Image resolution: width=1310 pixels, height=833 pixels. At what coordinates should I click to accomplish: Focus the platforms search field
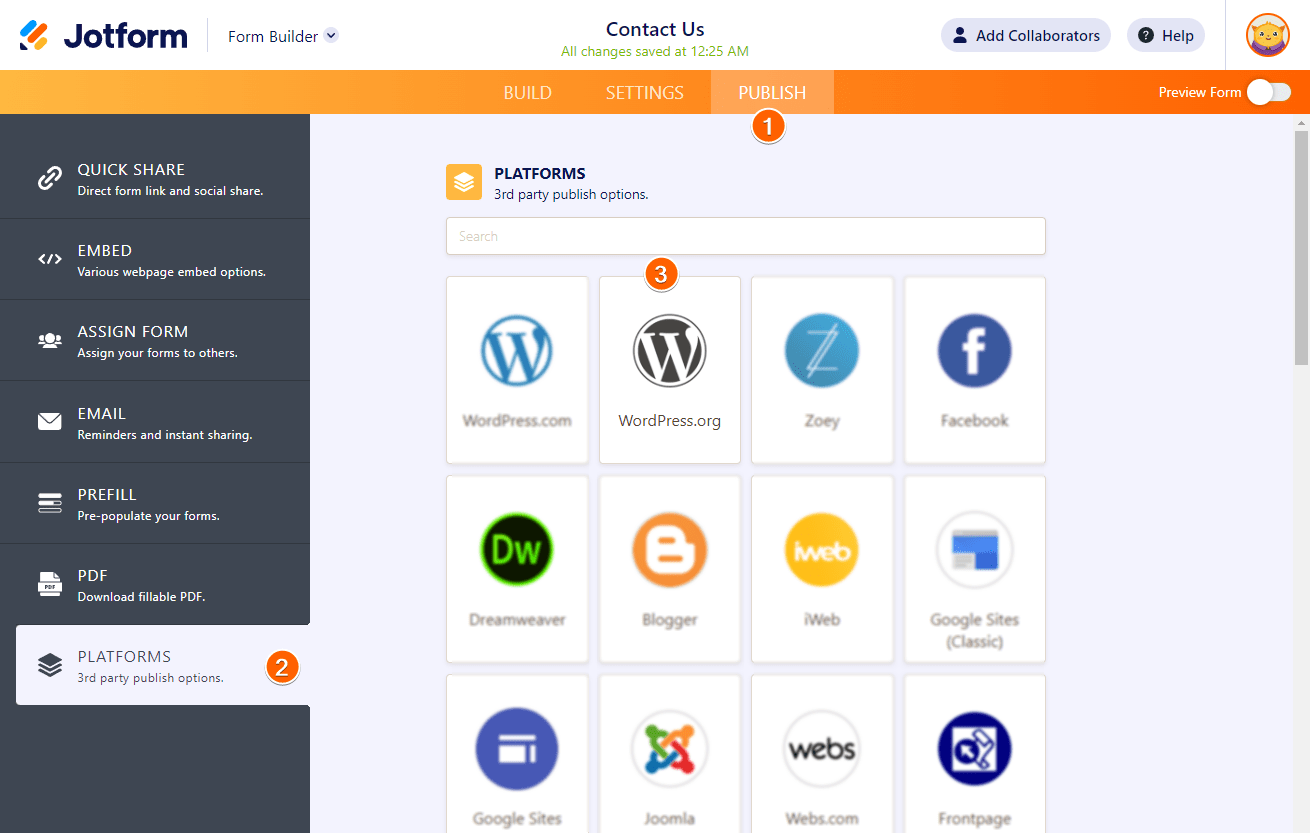746,236
